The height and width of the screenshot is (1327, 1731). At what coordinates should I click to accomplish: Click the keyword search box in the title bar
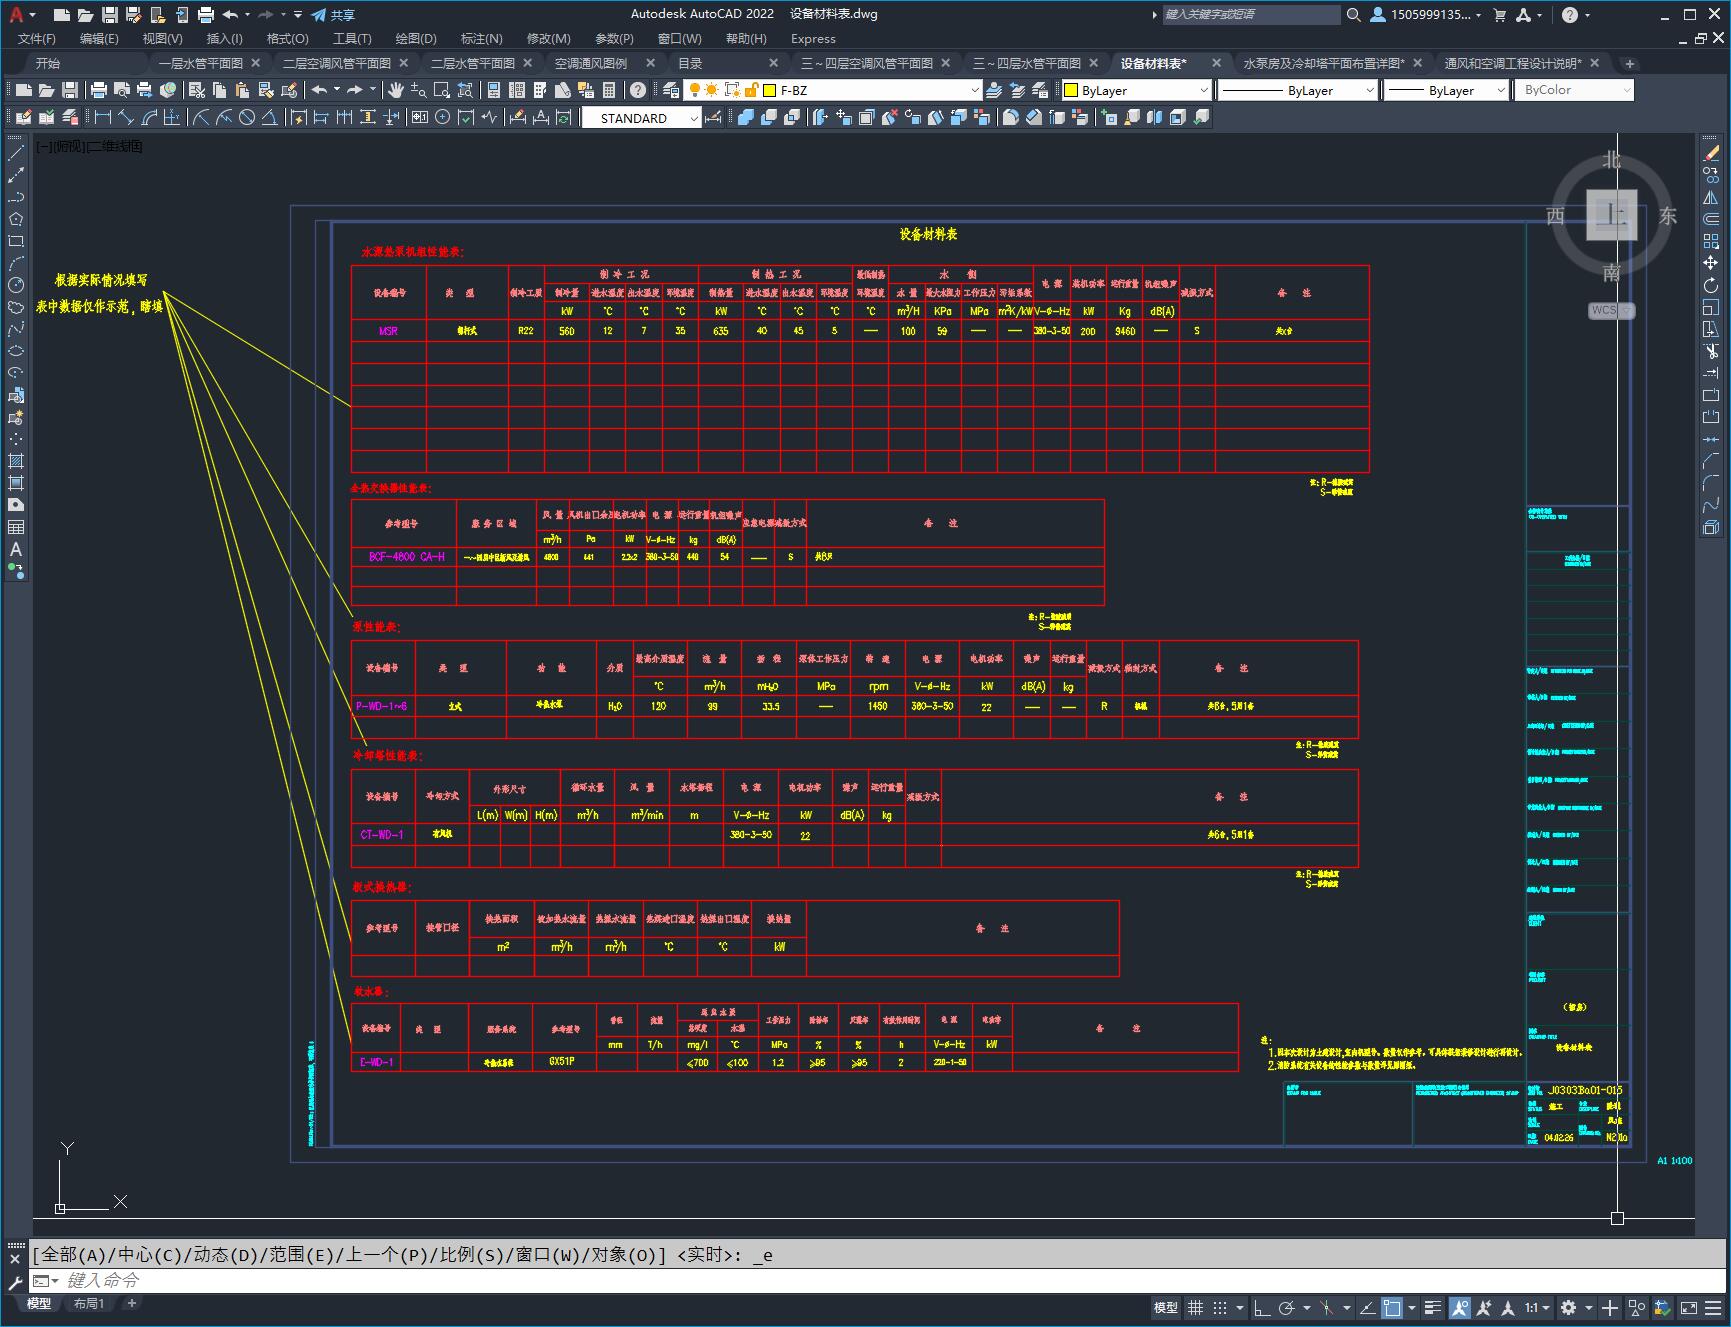(x=1250, y=15)
